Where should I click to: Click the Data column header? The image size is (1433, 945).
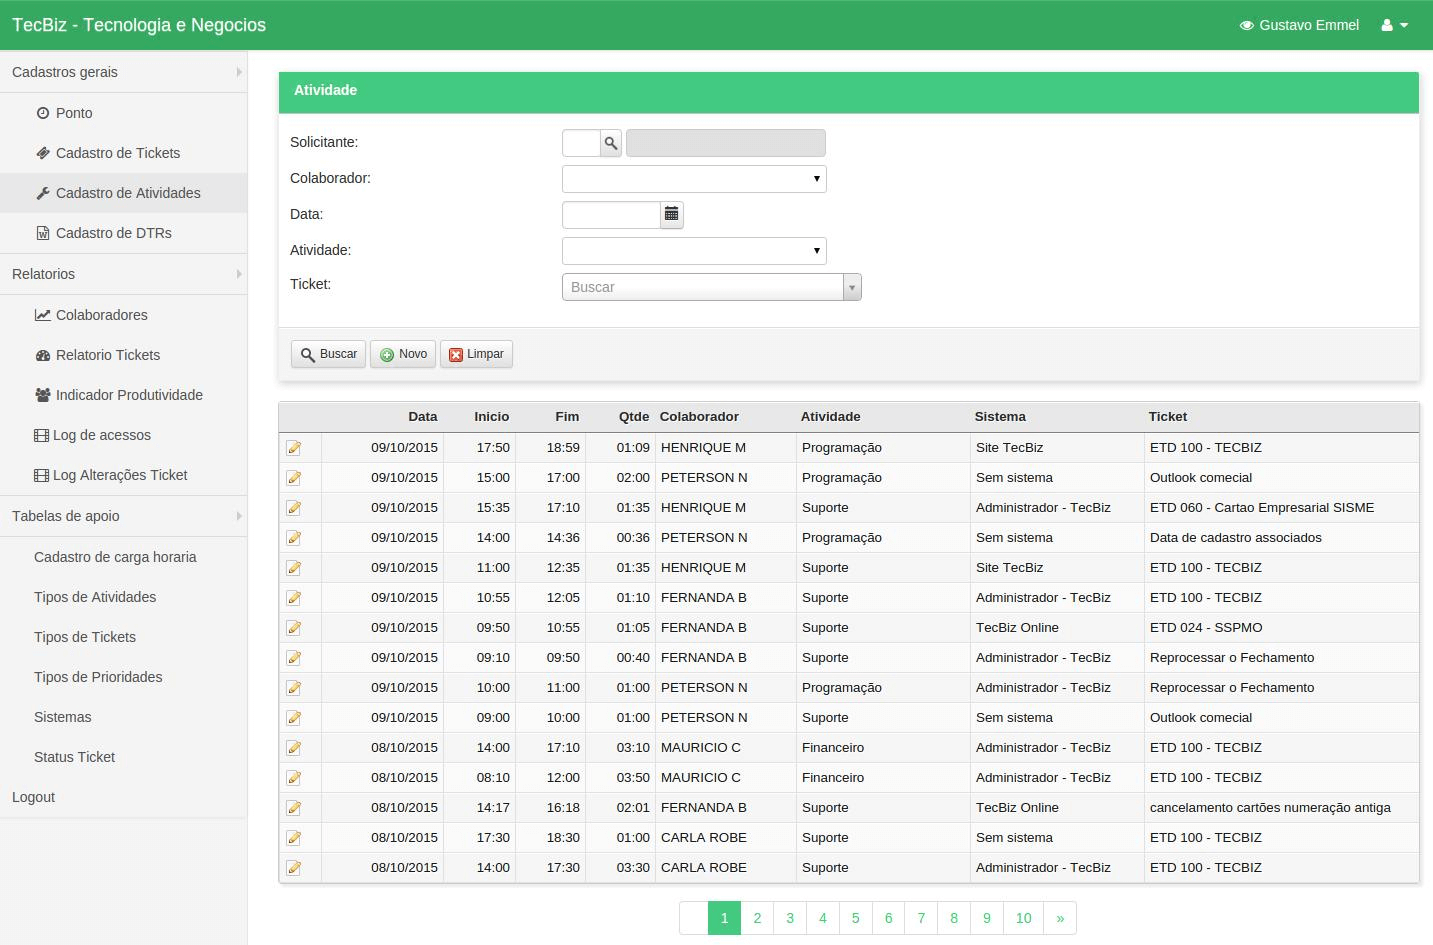[x=423, y=417]
